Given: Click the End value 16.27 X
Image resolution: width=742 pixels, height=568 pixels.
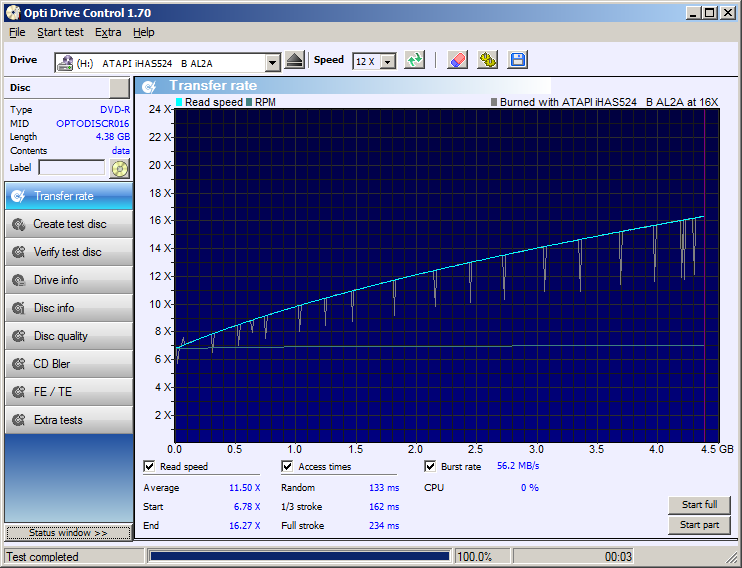Looking at the screenshot, I should coord(245,525).
